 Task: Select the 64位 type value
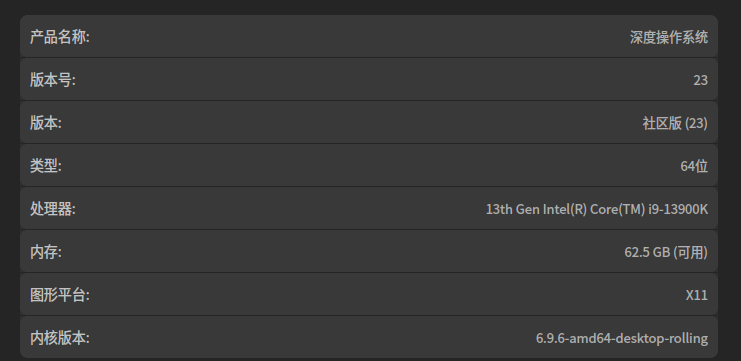click(694, 166)
